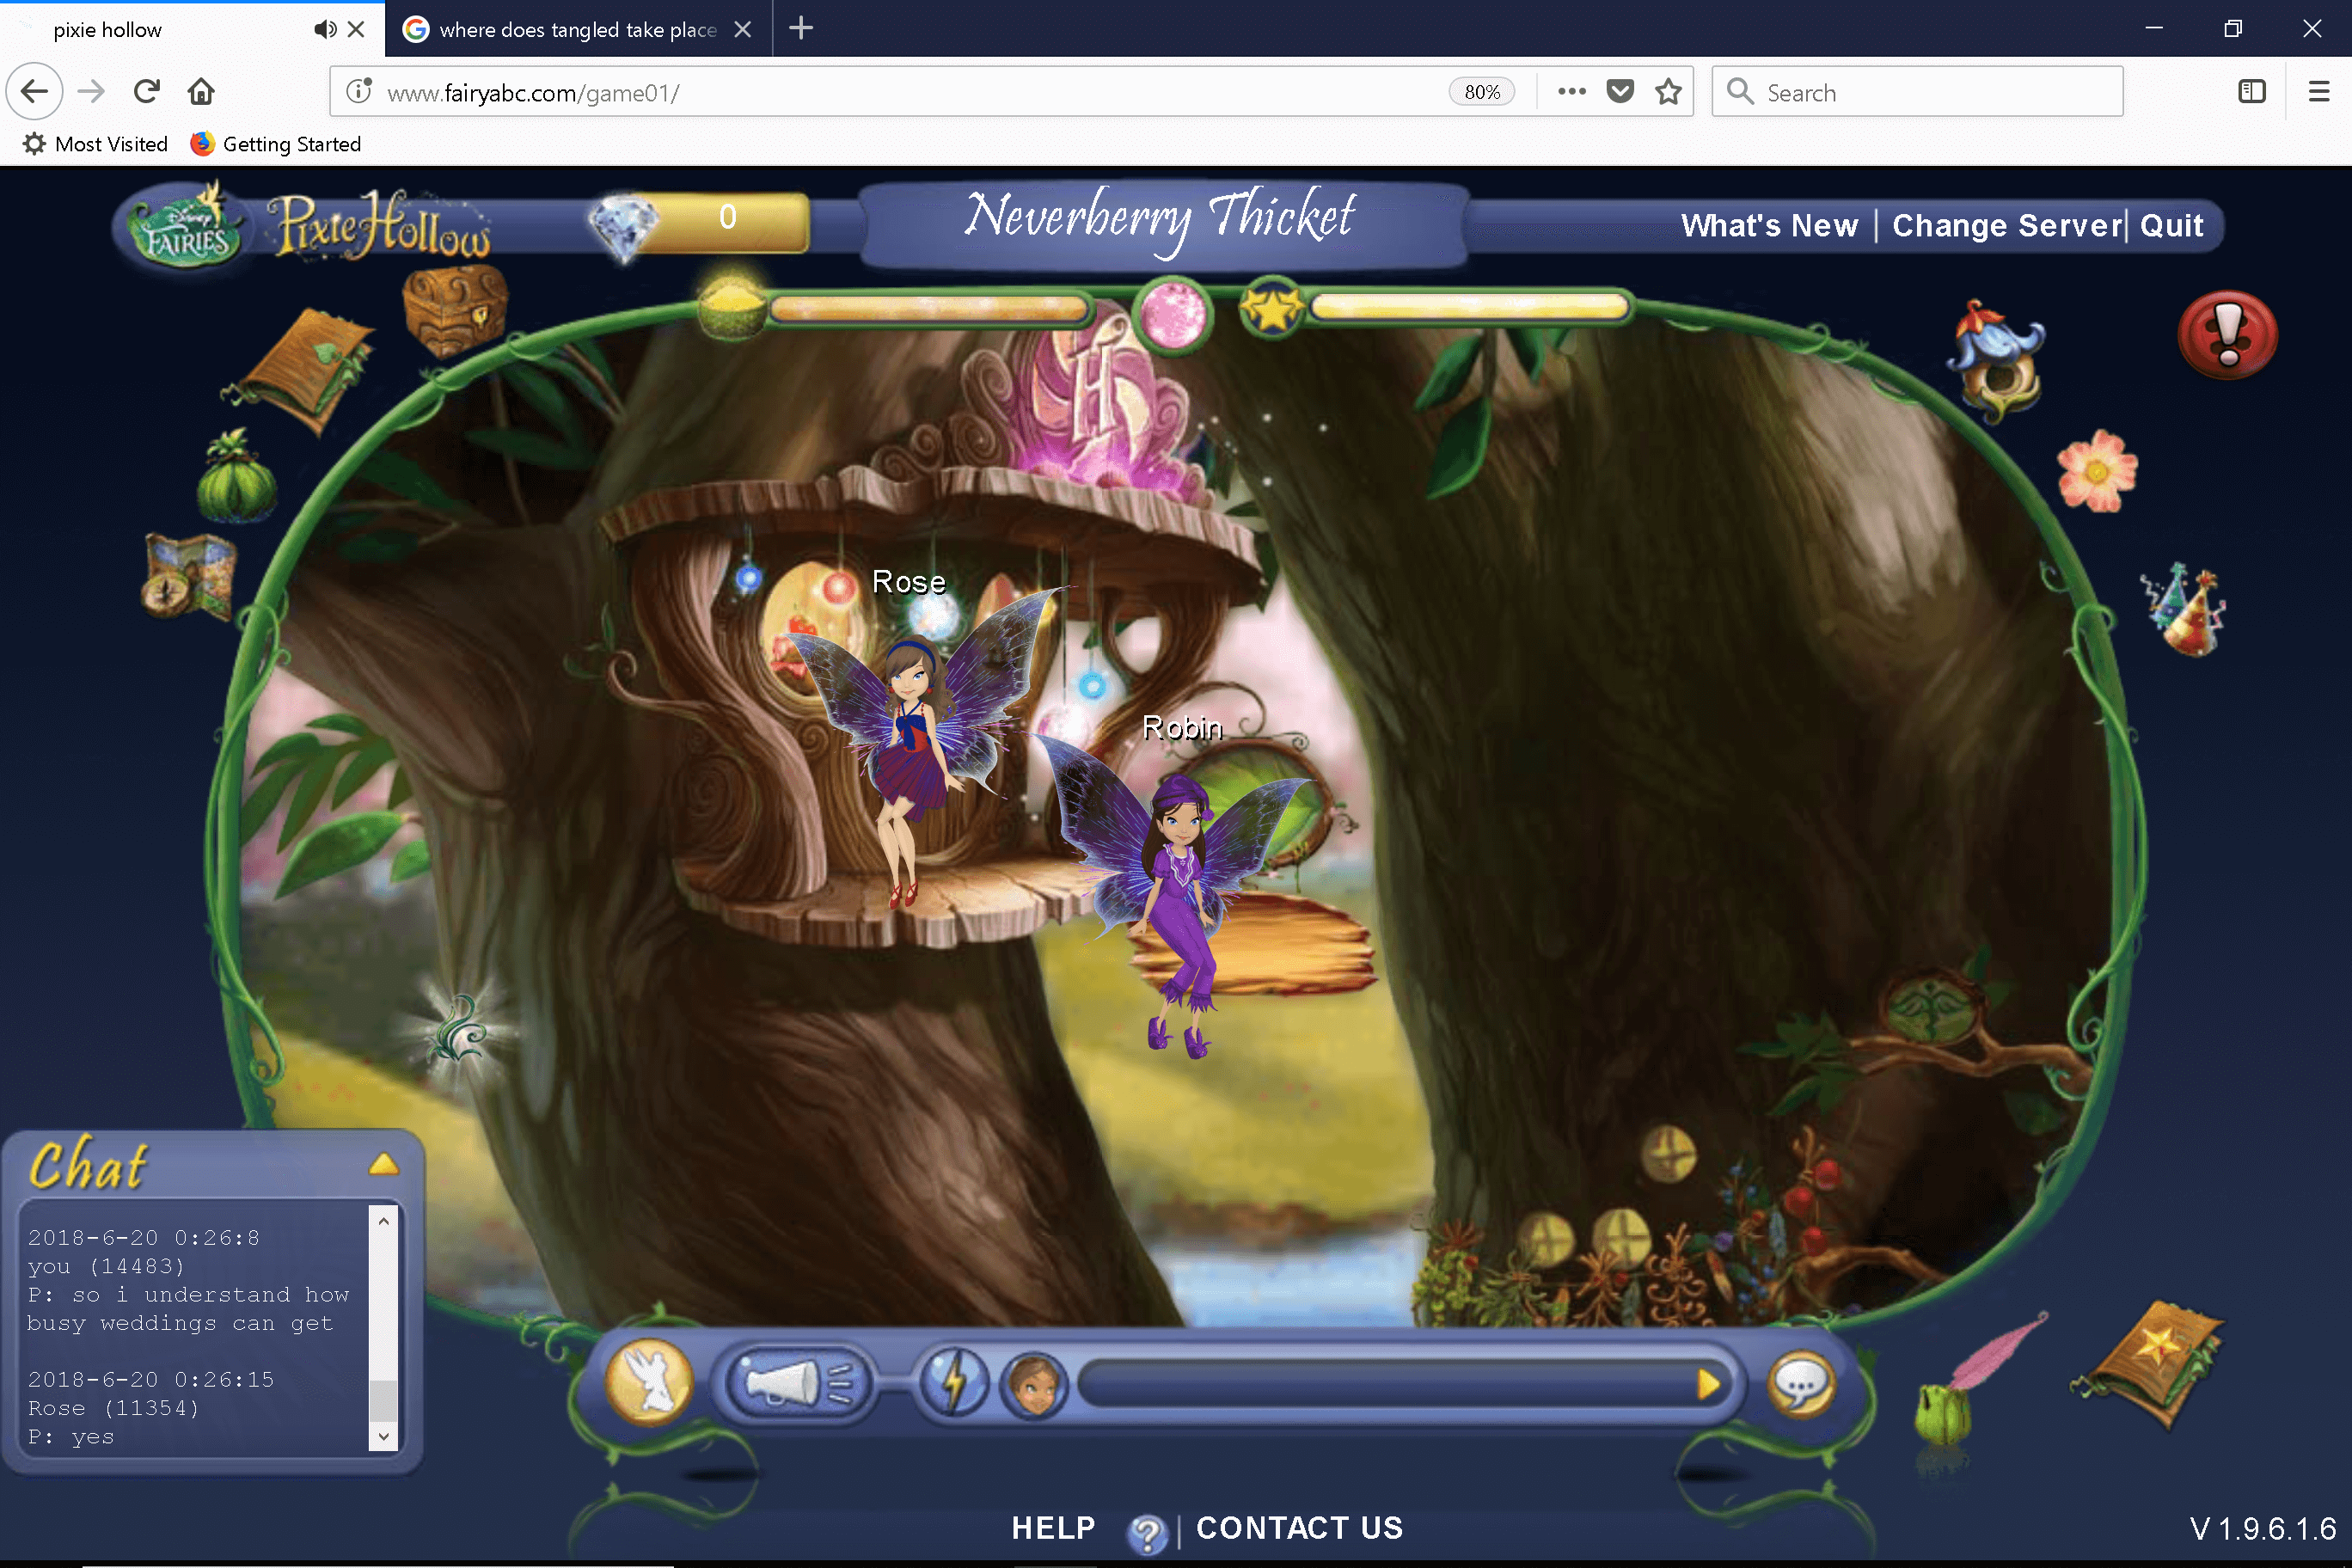
Task: Open the orange flower icon
Action: tap(2097, 471)
